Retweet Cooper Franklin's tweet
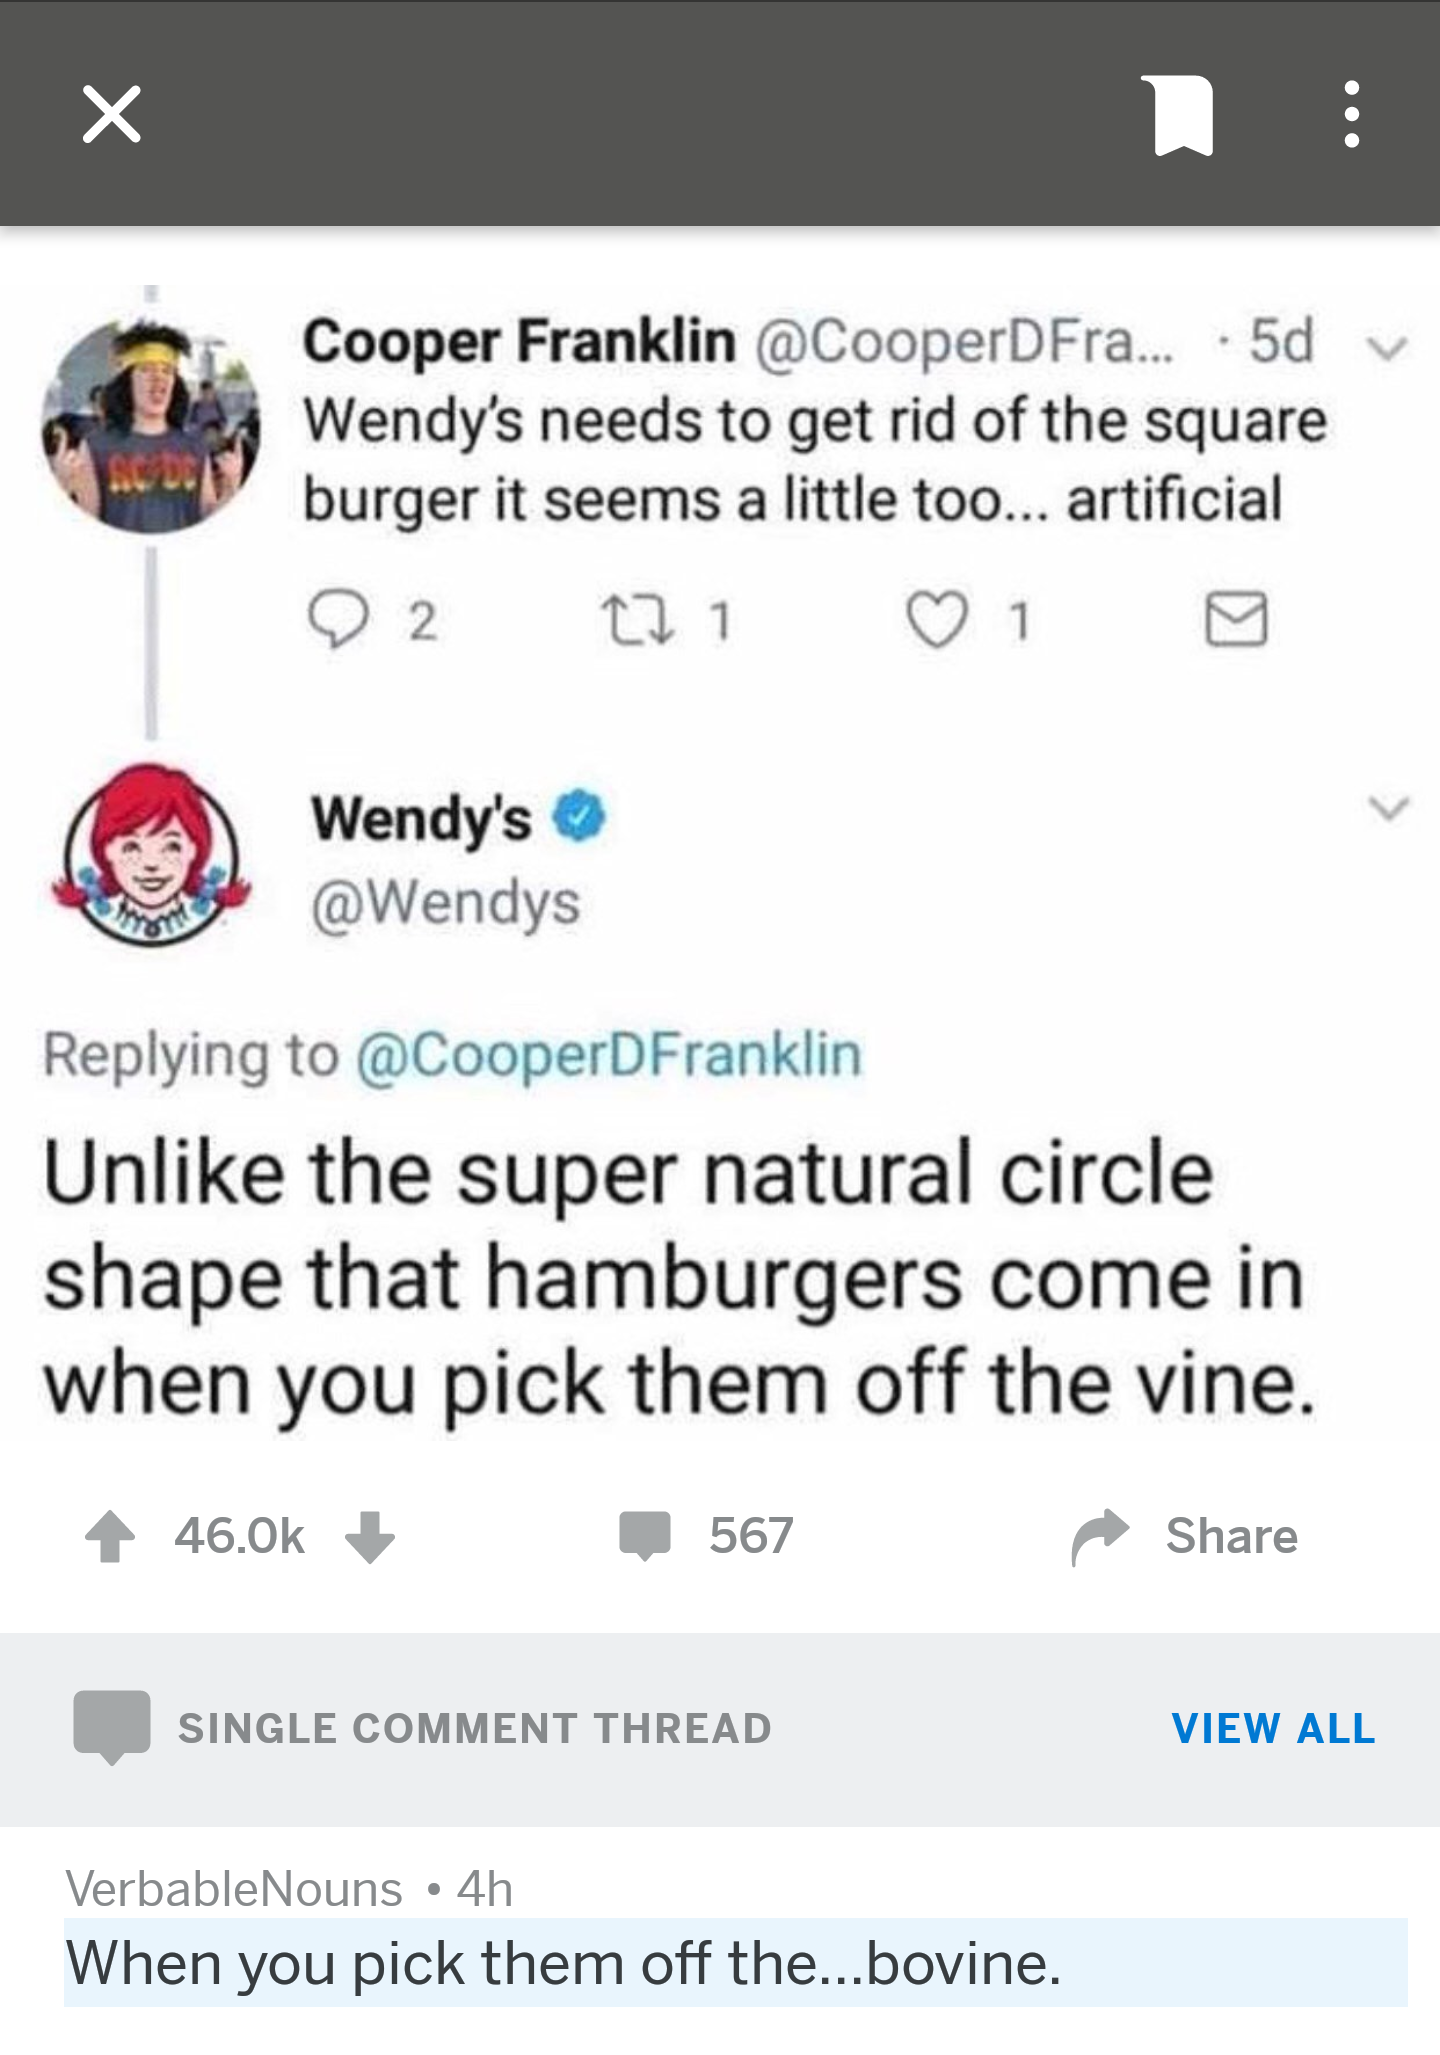Image resolution: width=1440 pixels, height=2055 pixels. tap(628, 620)
